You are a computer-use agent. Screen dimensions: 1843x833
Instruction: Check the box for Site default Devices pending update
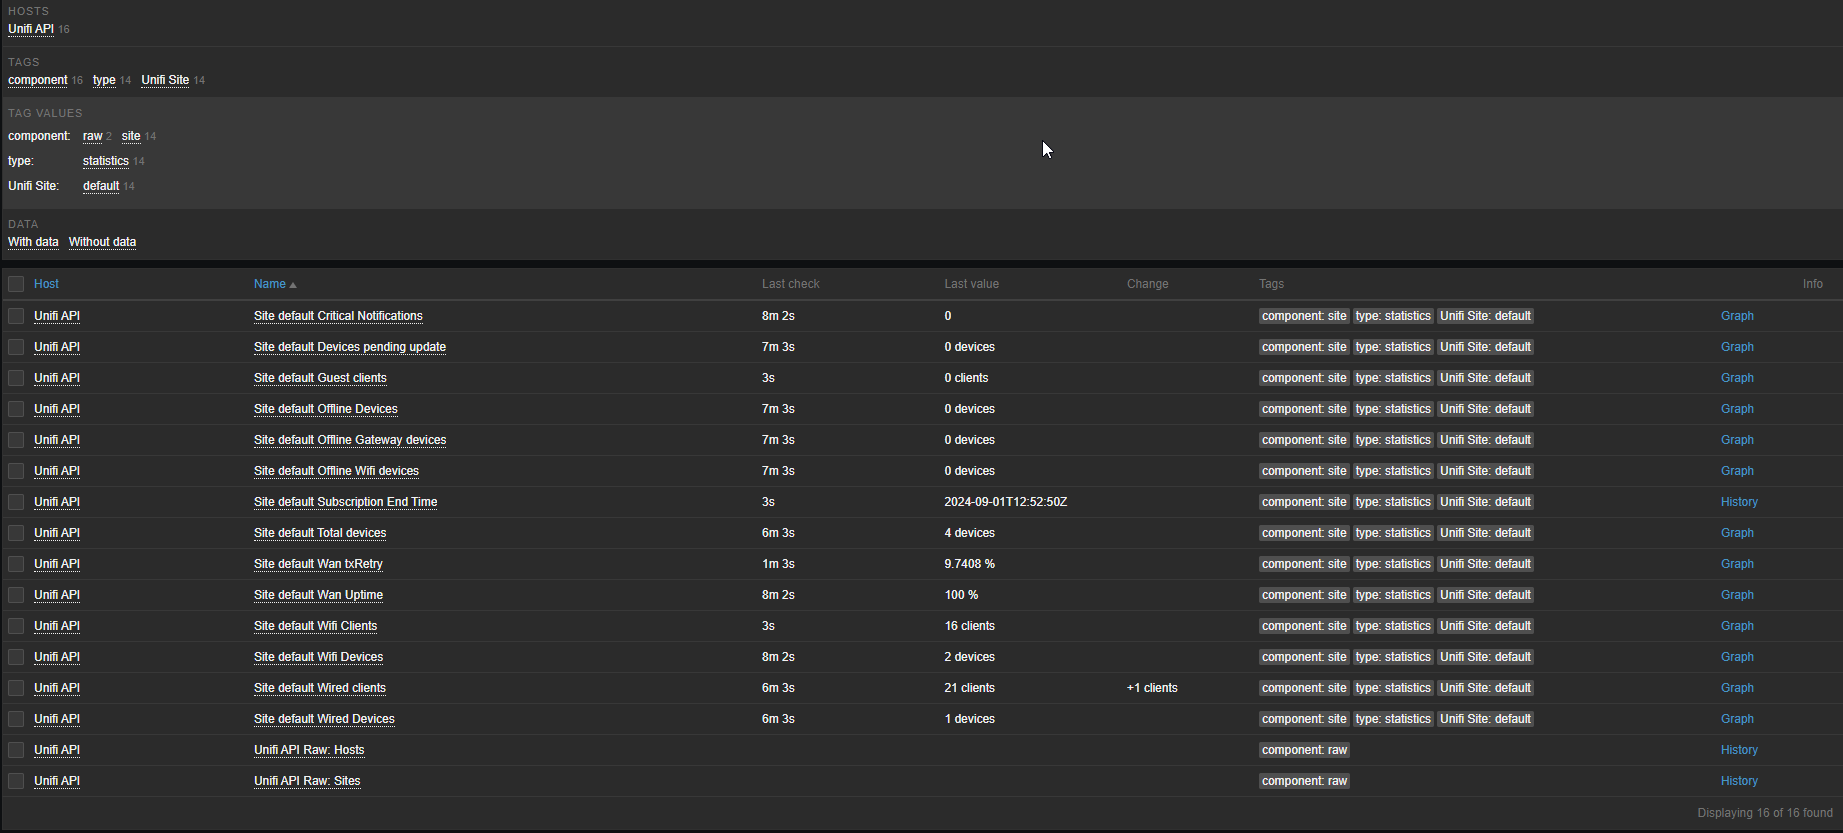16,347
